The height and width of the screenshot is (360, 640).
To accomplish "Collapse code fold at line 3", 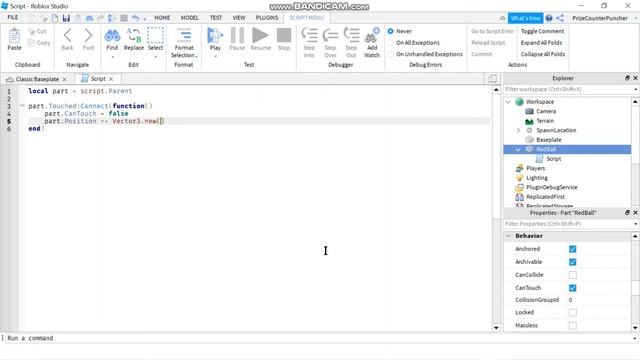I will pos(22,106).
